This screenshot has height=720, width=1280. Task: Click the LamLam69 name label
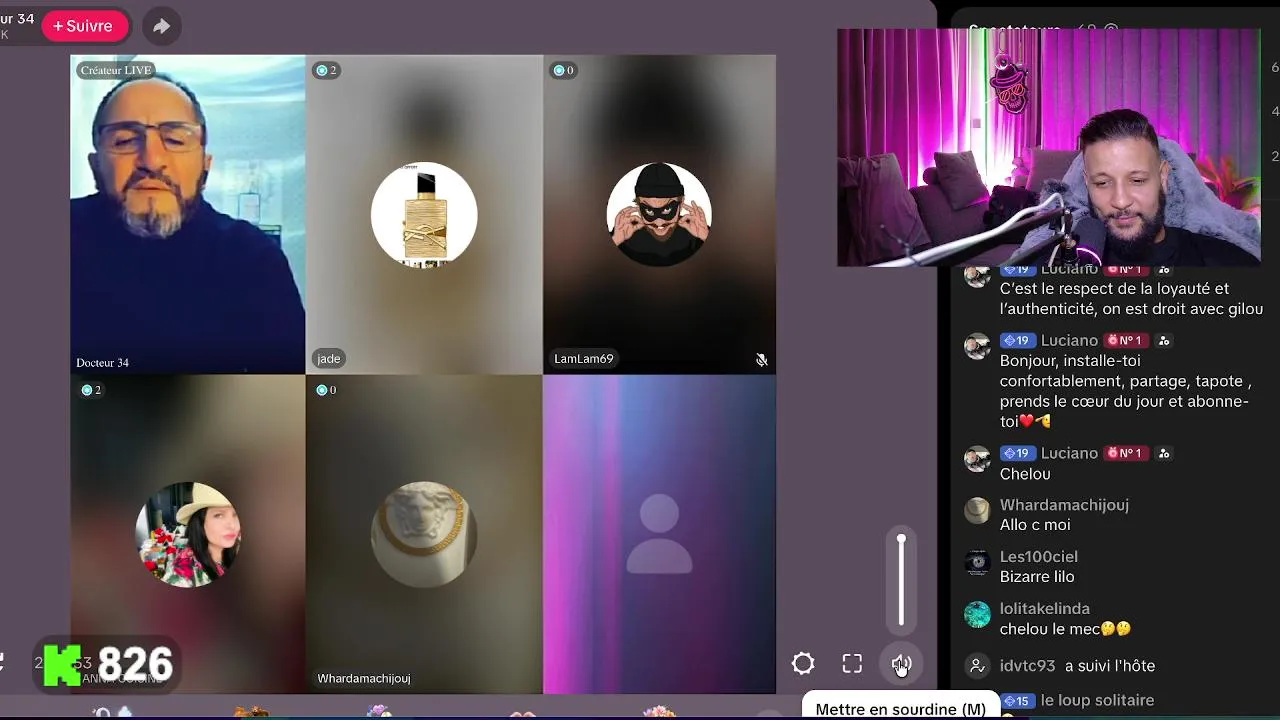tap(584, 358)
